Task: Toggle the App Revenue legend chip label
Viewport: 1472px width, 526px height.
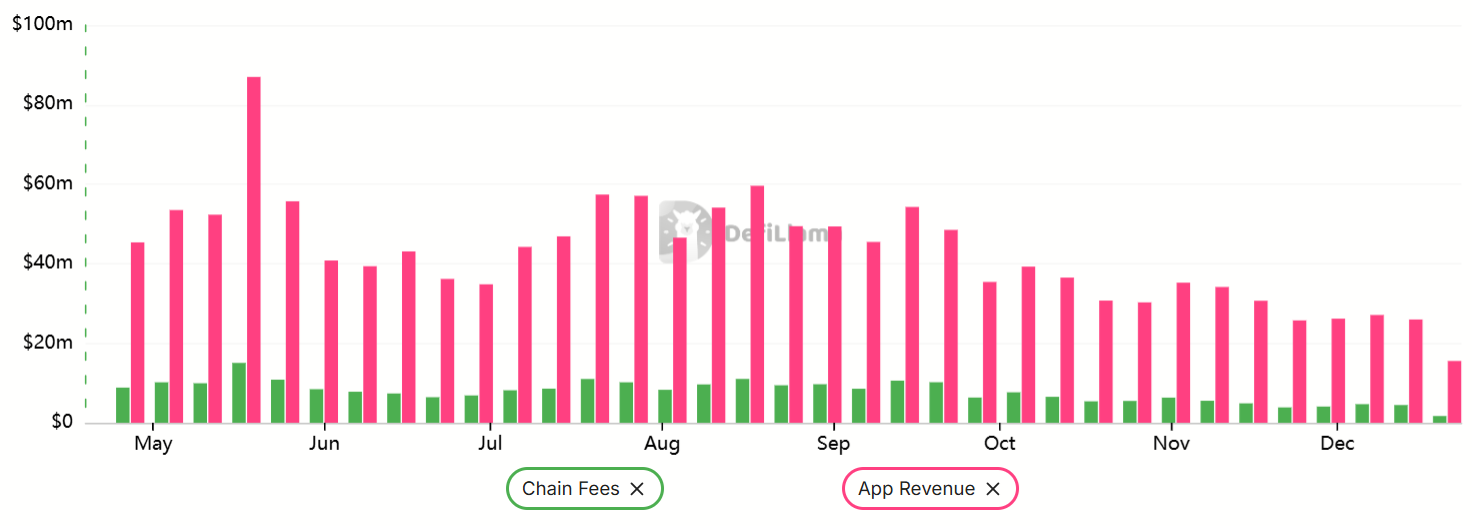Action: tap(915, 489)
